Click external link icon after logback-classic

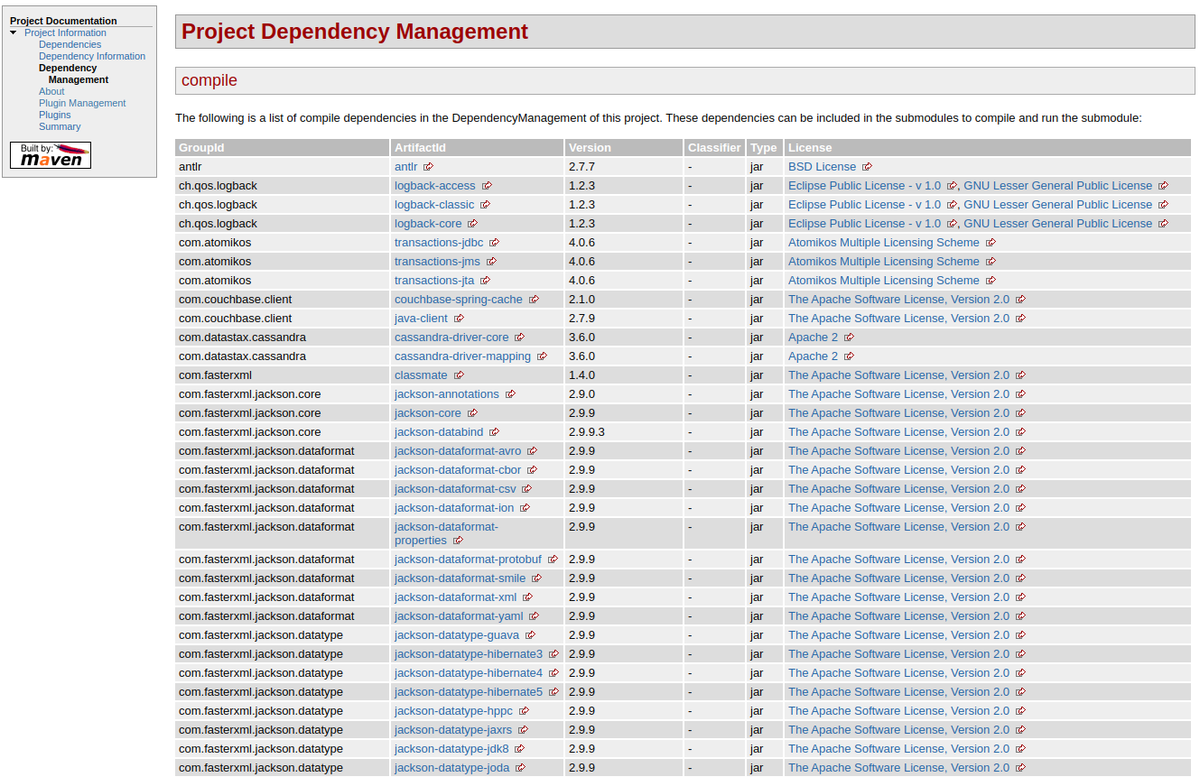pos(485,205)
